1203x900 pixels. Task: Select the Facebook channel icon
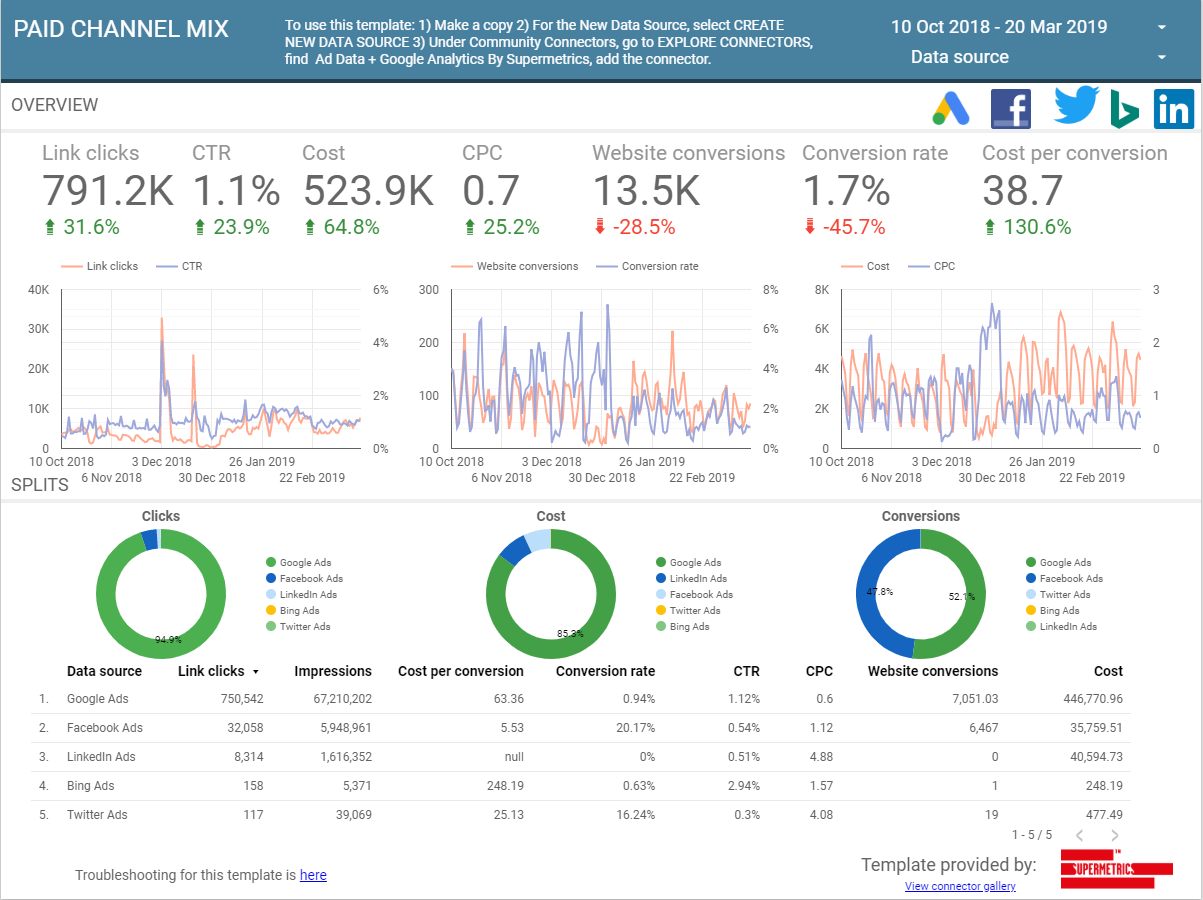tap(1011, 108)
